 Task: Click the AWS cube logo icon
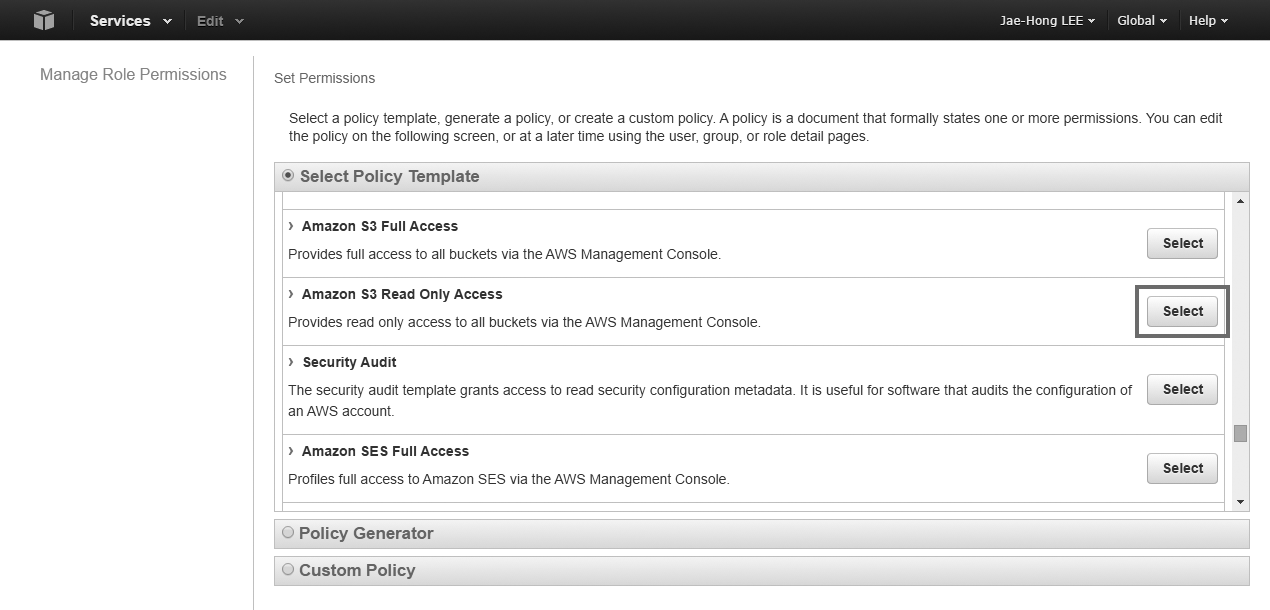point(43,20)
